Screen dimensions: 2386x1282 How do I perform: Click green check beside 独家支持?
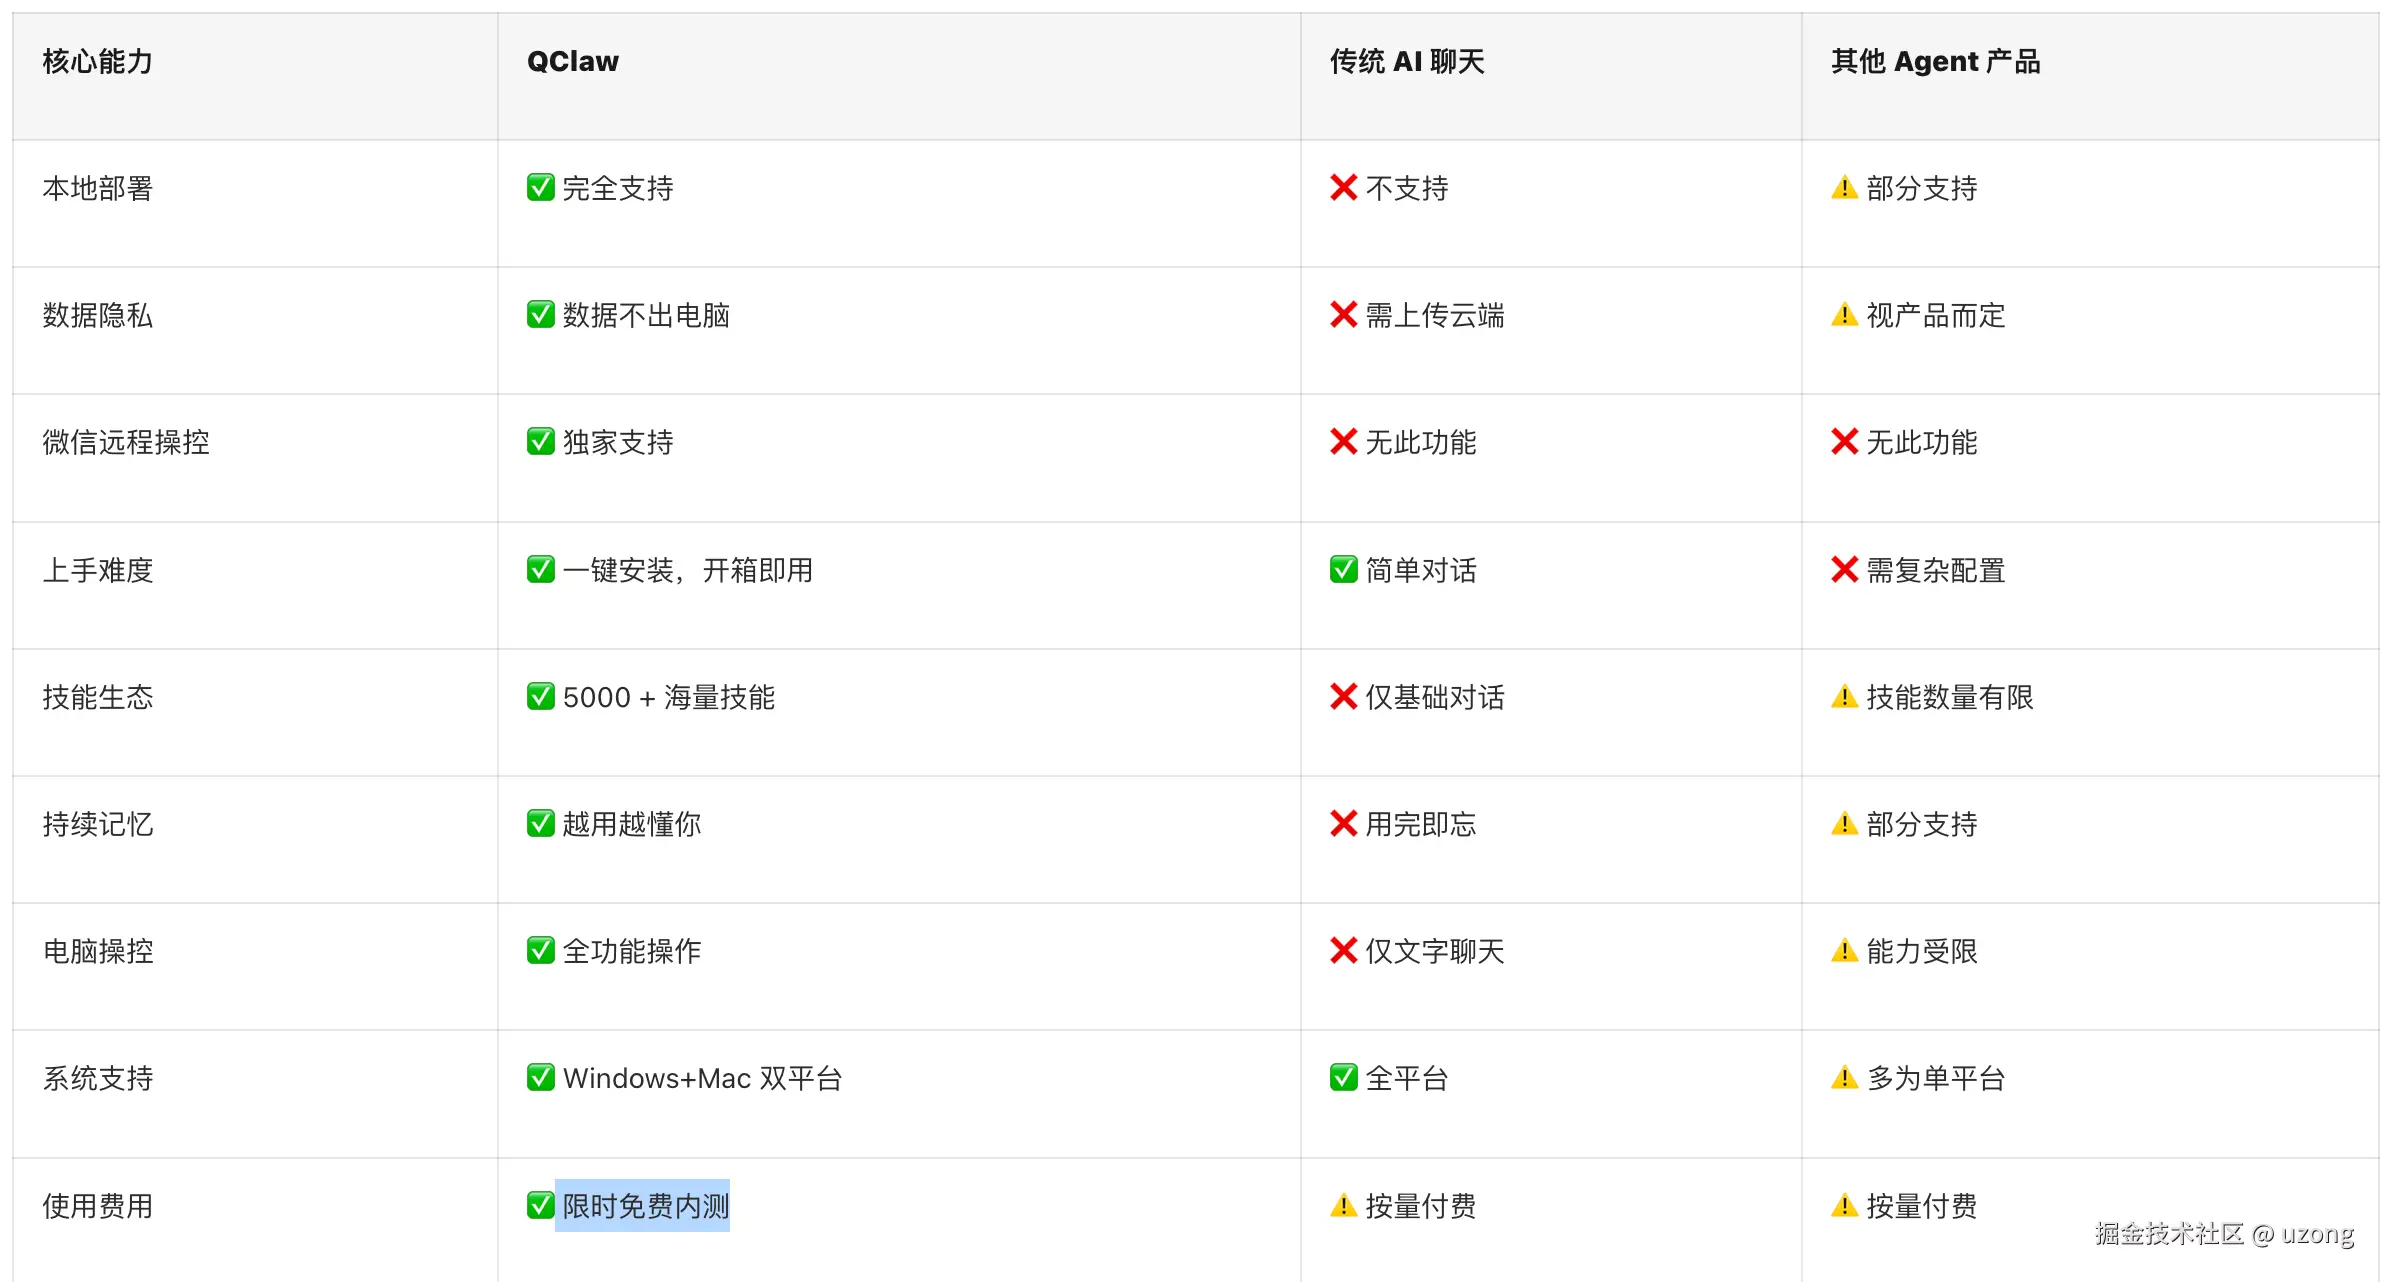coord(540,442)
